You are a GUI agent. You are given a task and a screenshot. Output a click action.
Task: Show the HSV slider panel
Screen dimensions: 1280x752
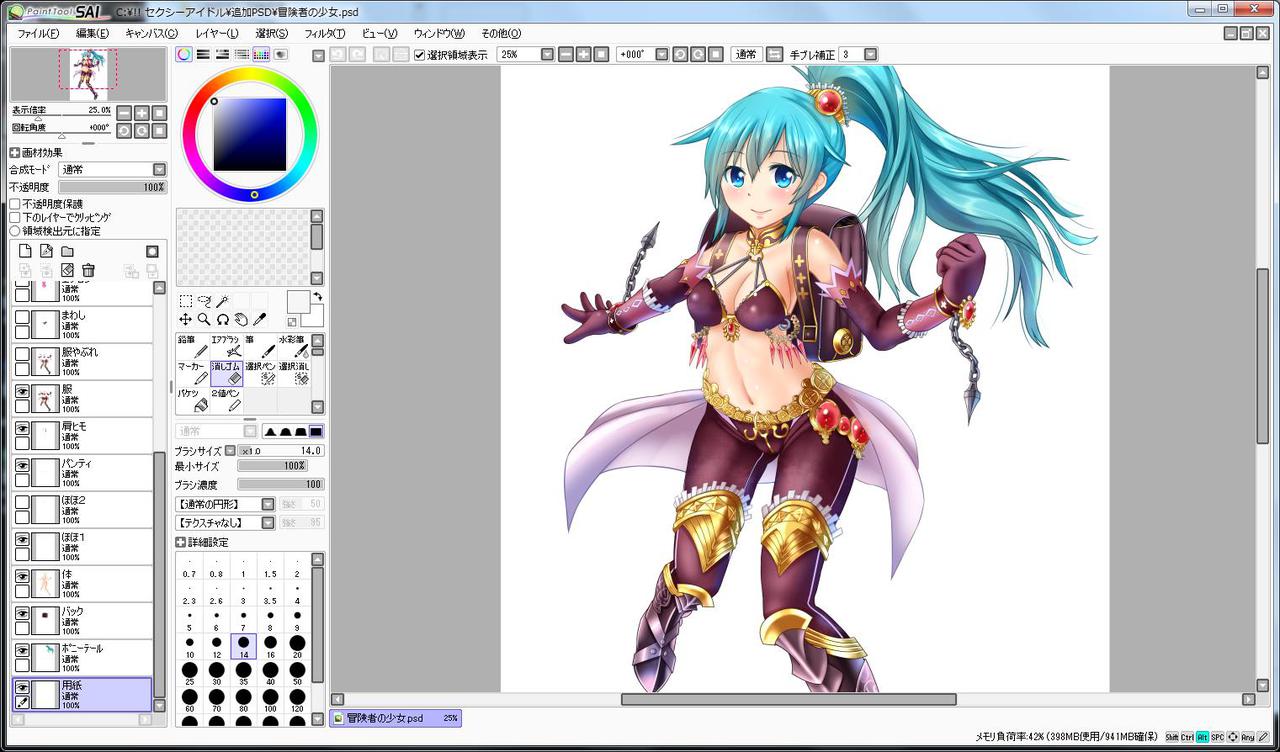click(222, 55)
